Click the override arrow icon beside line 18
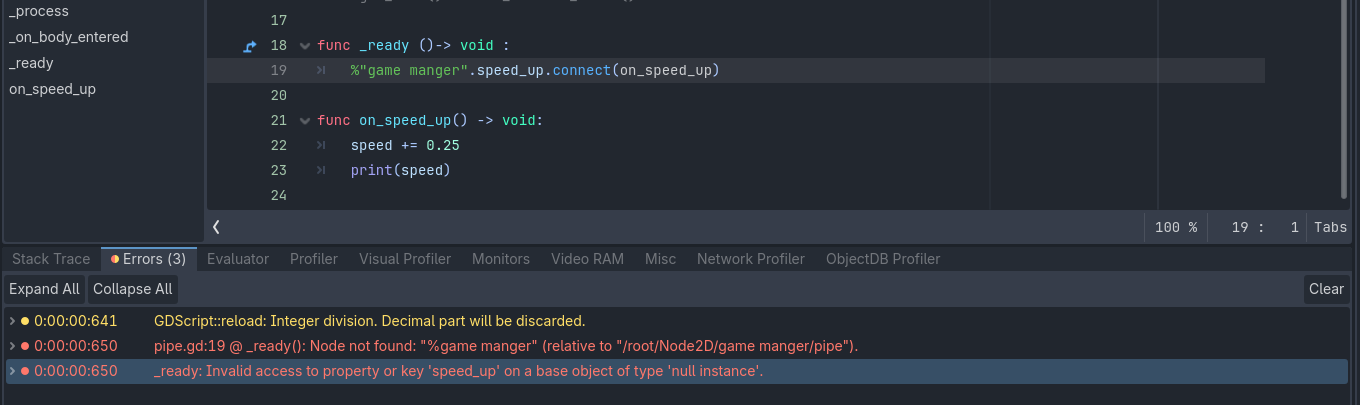Image resolution: width=1360 pixels, height=405 pixels. 250,46
